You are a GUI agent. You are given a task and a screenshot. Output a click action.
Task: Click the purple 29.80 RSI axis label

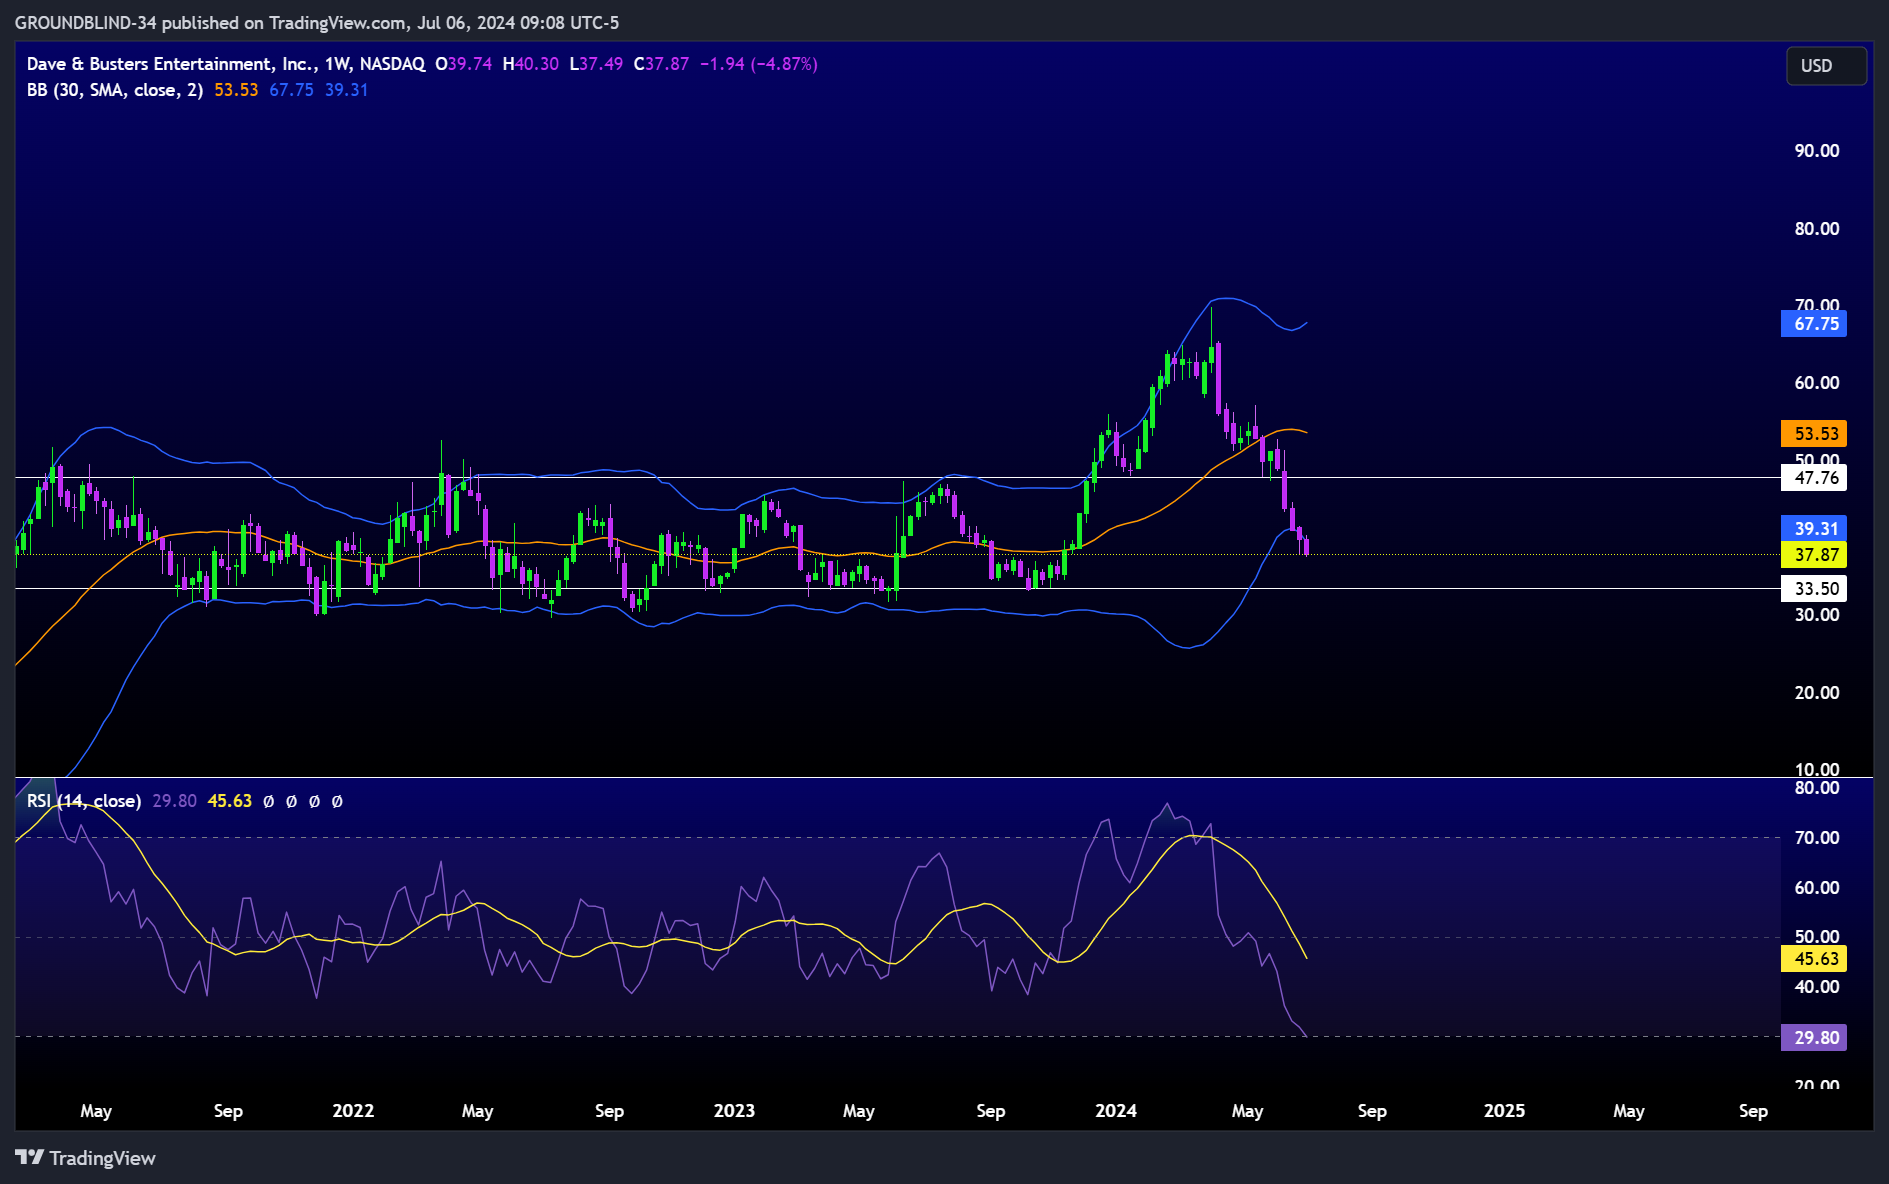(1815, 1038)
